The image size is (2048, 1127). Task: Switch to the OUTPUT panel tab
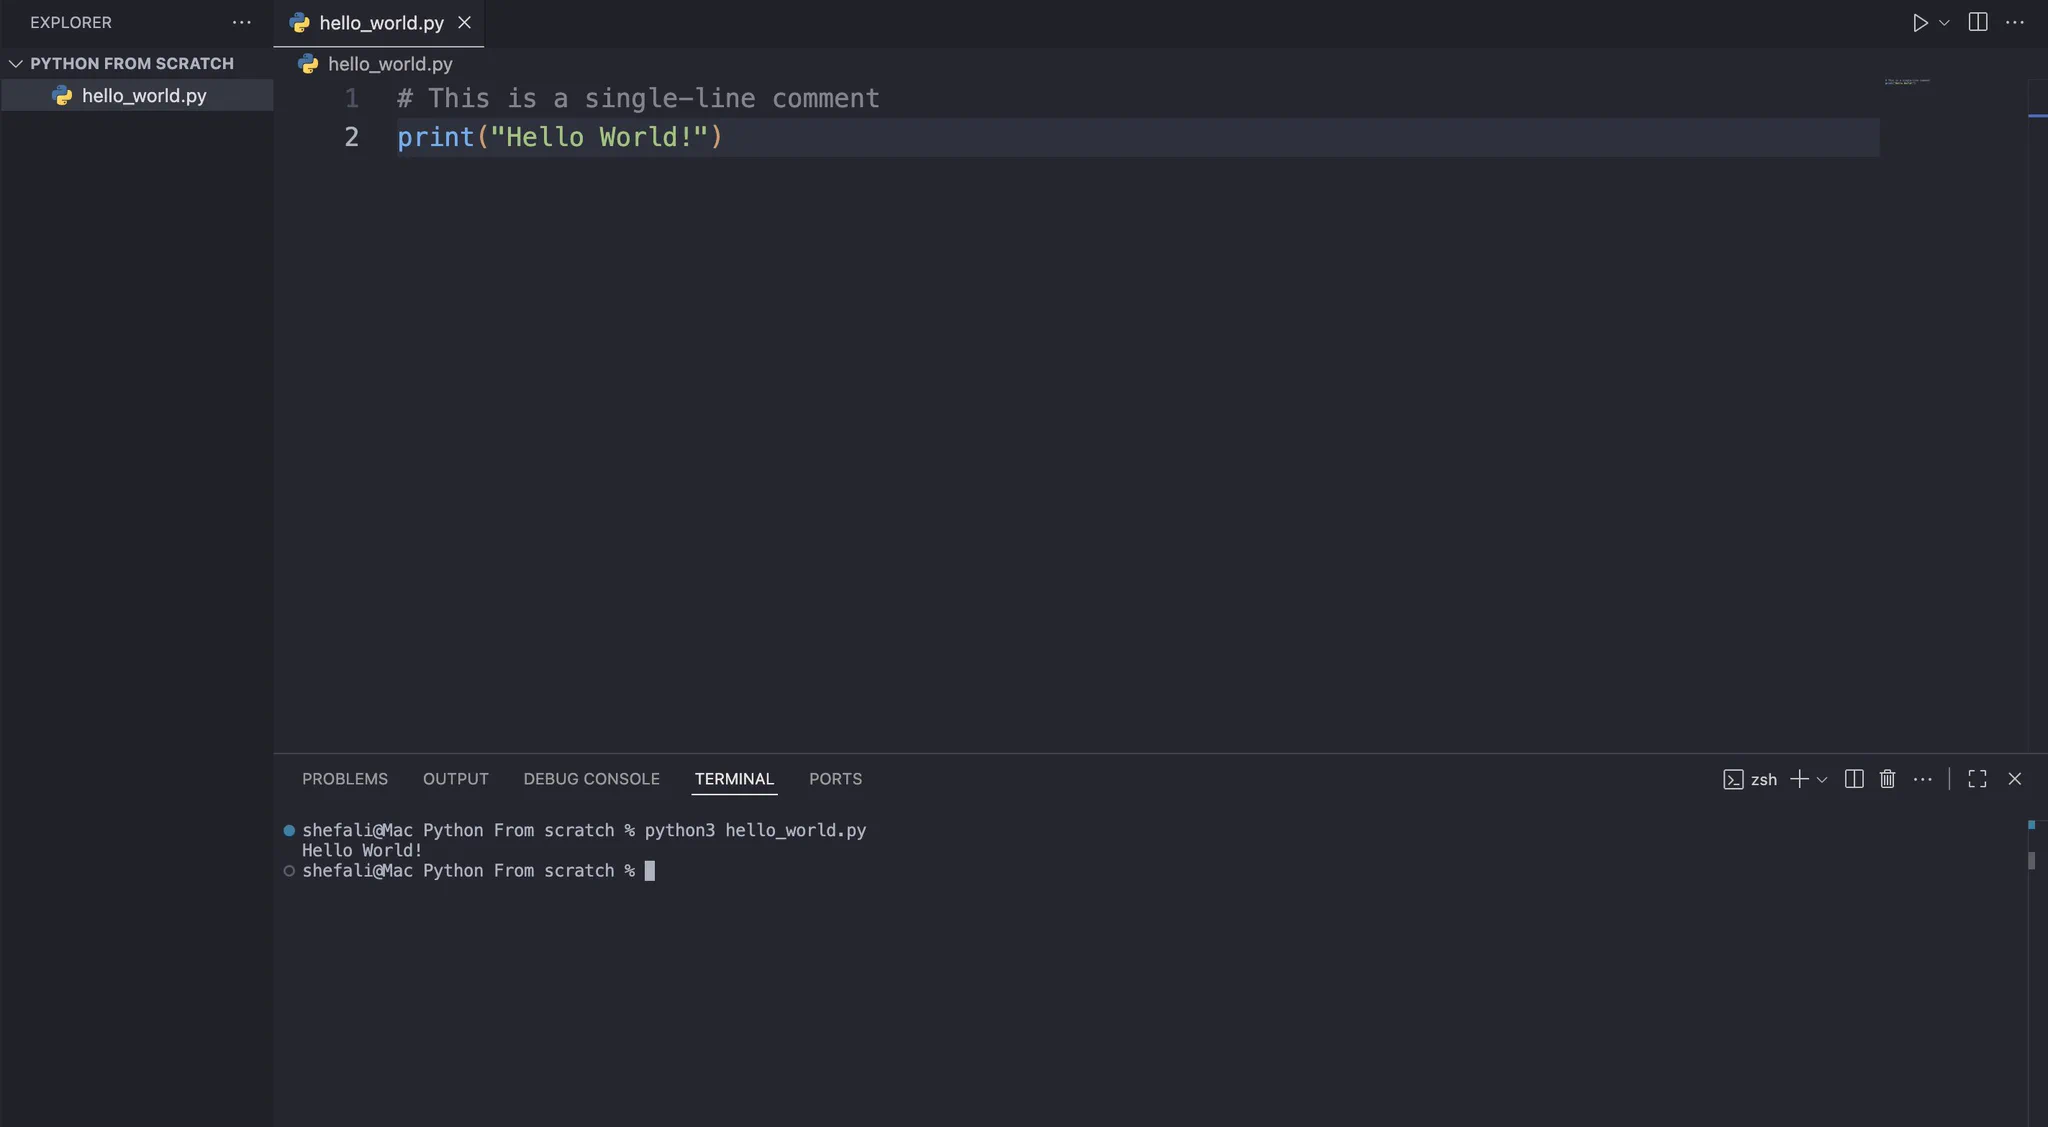click(x=456, y=778)
